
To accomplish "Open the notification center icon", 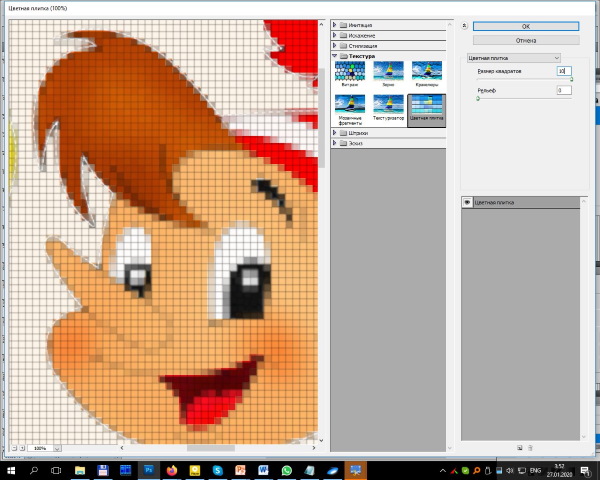I will point(585,471).
